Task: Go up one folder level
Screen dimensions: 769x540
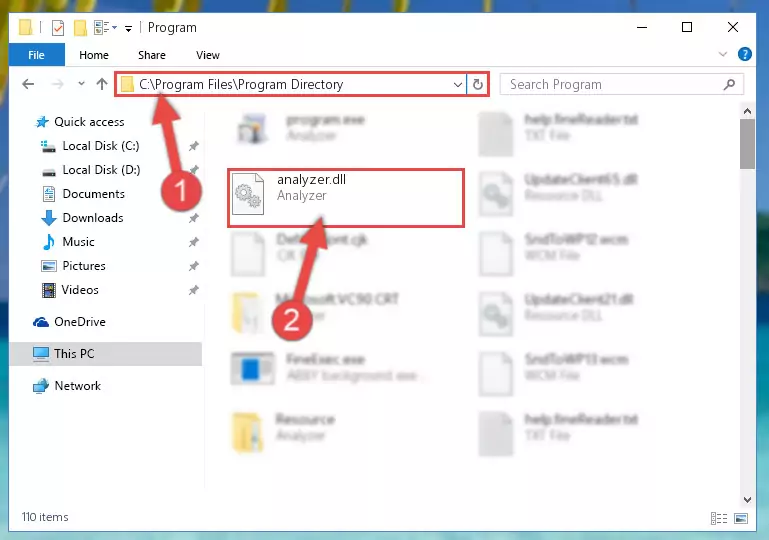Action: coord(102,84)
